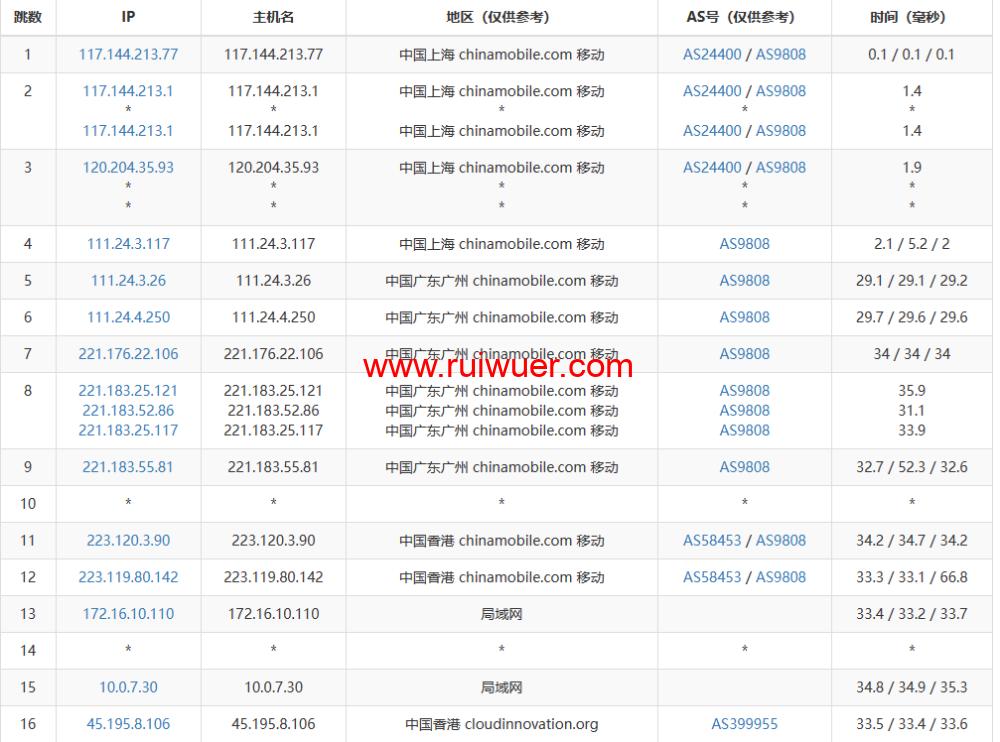Image resolution: width=1000 pixels, height=742 pixels.
Task: Open IP link 117.144.213.77 in hop 1
Action: [128, 54]
